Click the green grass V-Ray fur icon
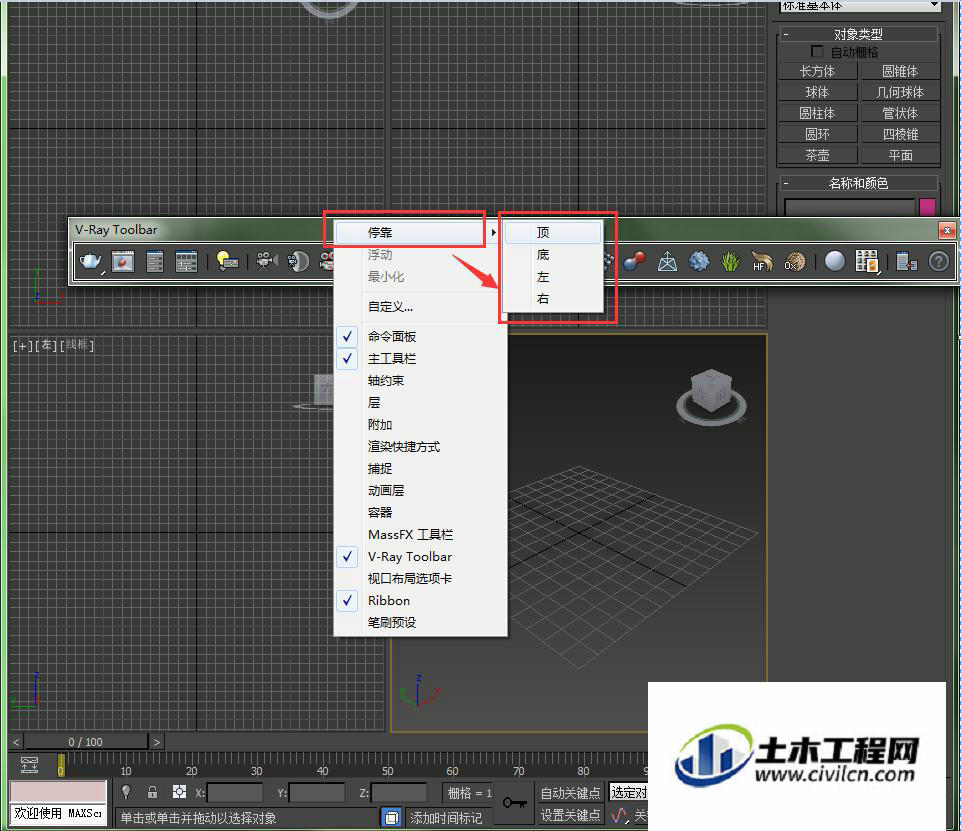 pyautogui.click(x=730, y=262)
